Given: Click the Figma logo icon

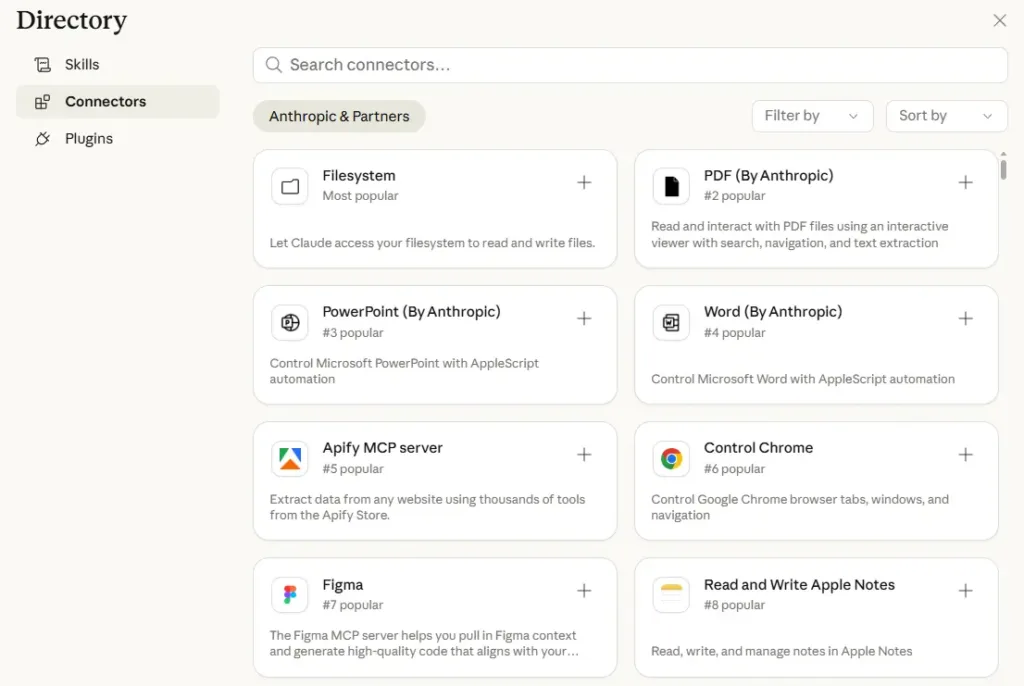Looking at the screenshot, I should click(290, 595).
